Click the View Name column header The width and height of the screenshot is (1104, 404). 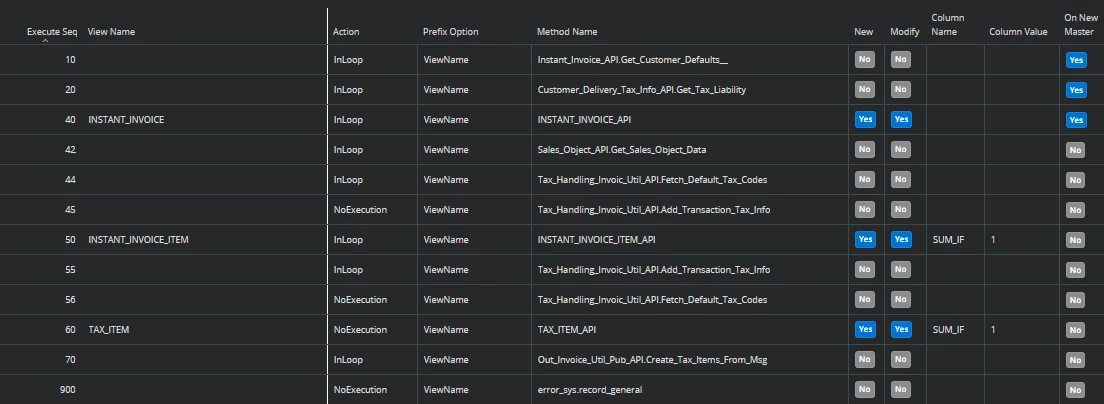(x=111, y=32)
